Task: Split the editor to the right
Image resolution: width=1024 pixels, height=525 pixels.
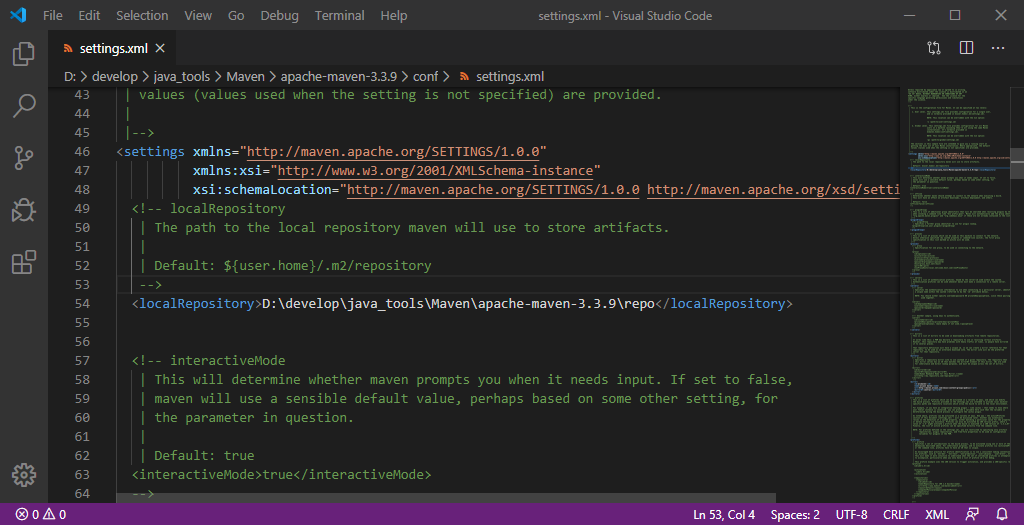Action: [966, 48]
